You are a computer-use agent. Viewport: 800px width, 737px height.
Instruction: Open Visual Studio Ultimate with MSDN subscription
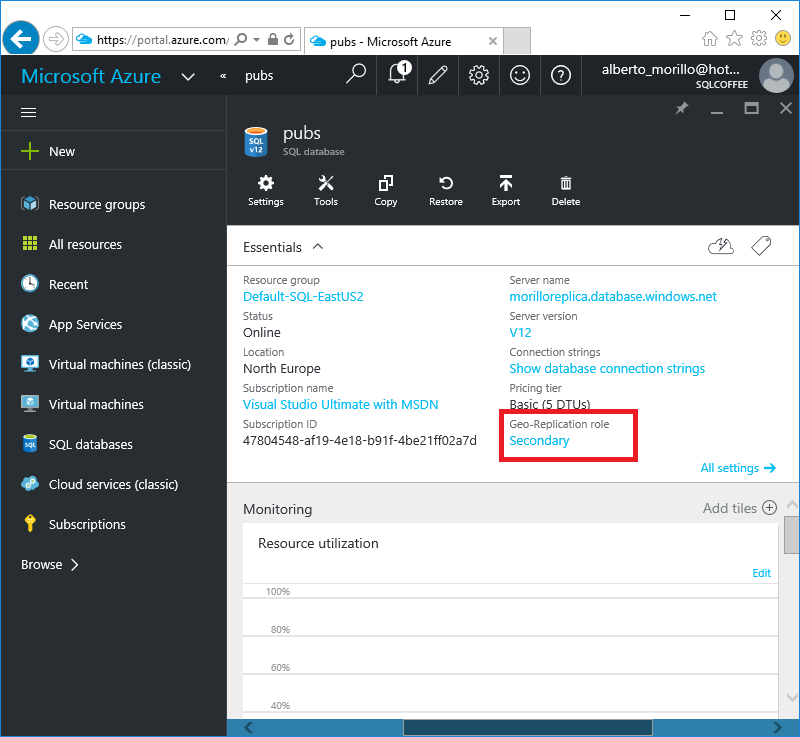pos(340,404)
